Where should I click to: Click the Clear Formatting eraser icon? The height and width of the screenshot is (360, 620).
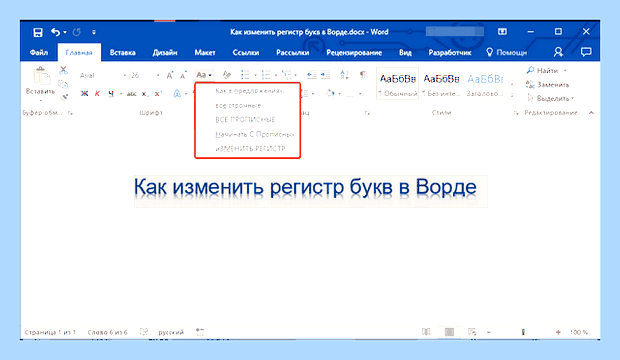pyautogui.click(x=227, y=75)
